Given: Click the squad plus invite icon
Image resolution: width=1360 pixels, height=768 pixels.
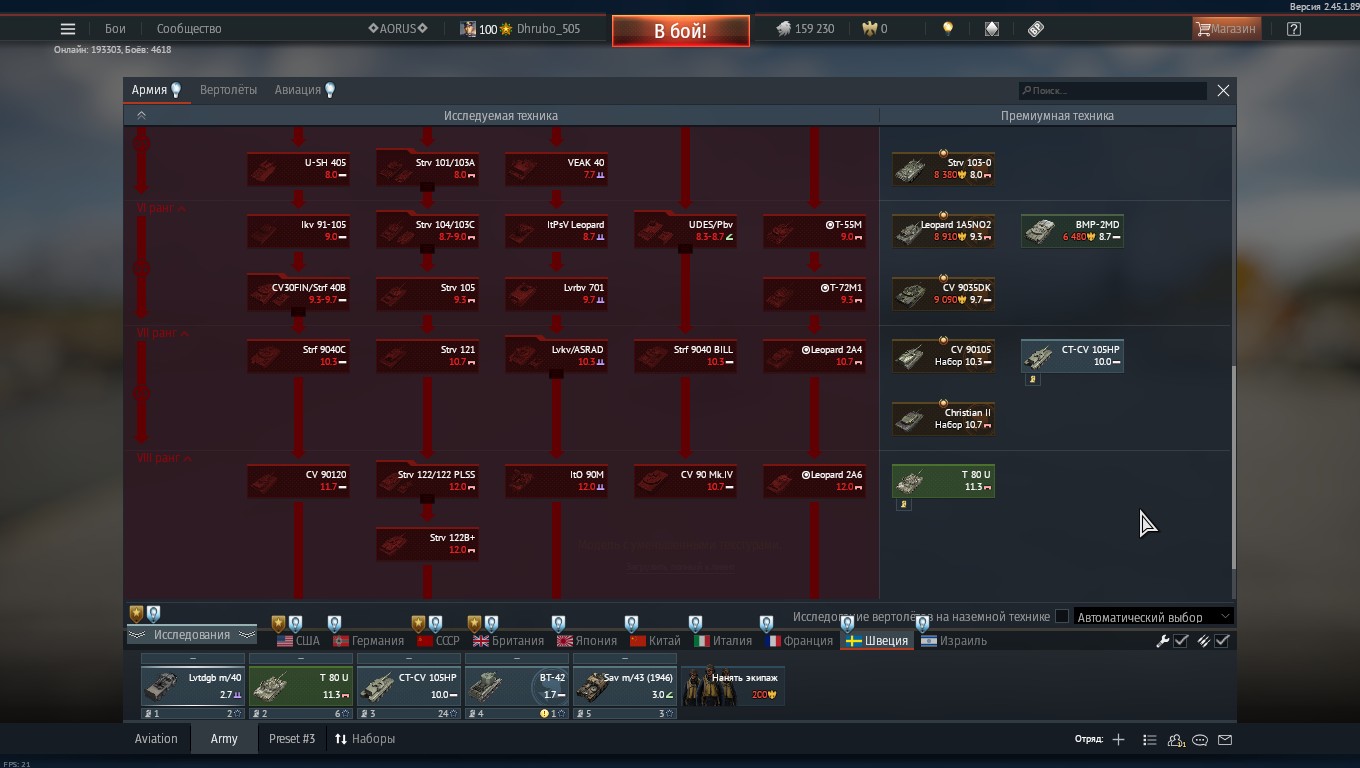Looking at the screenshot, I should pyautogui.click(x=1118, y=740).
